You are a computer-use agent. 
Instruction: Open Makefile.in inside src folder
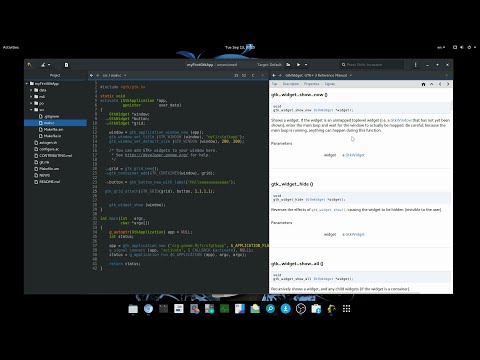[50, 136]
